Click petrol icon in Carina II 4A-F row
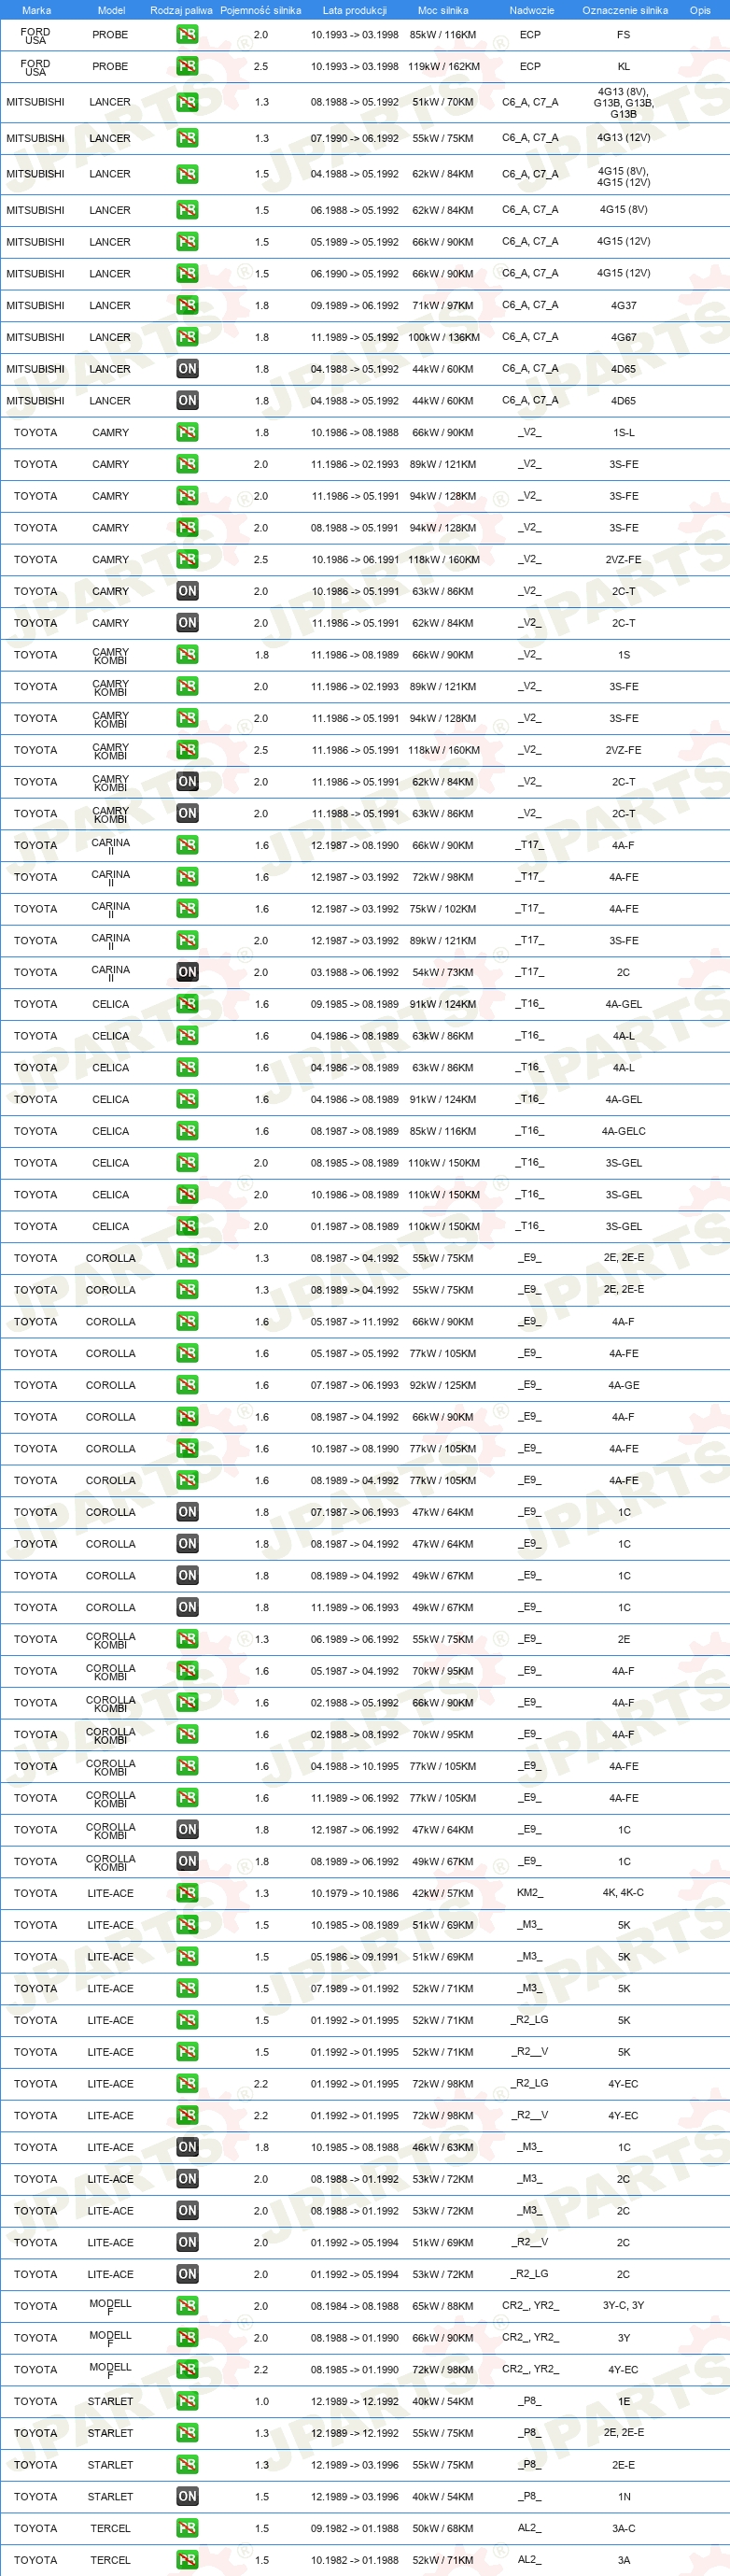 187,845
